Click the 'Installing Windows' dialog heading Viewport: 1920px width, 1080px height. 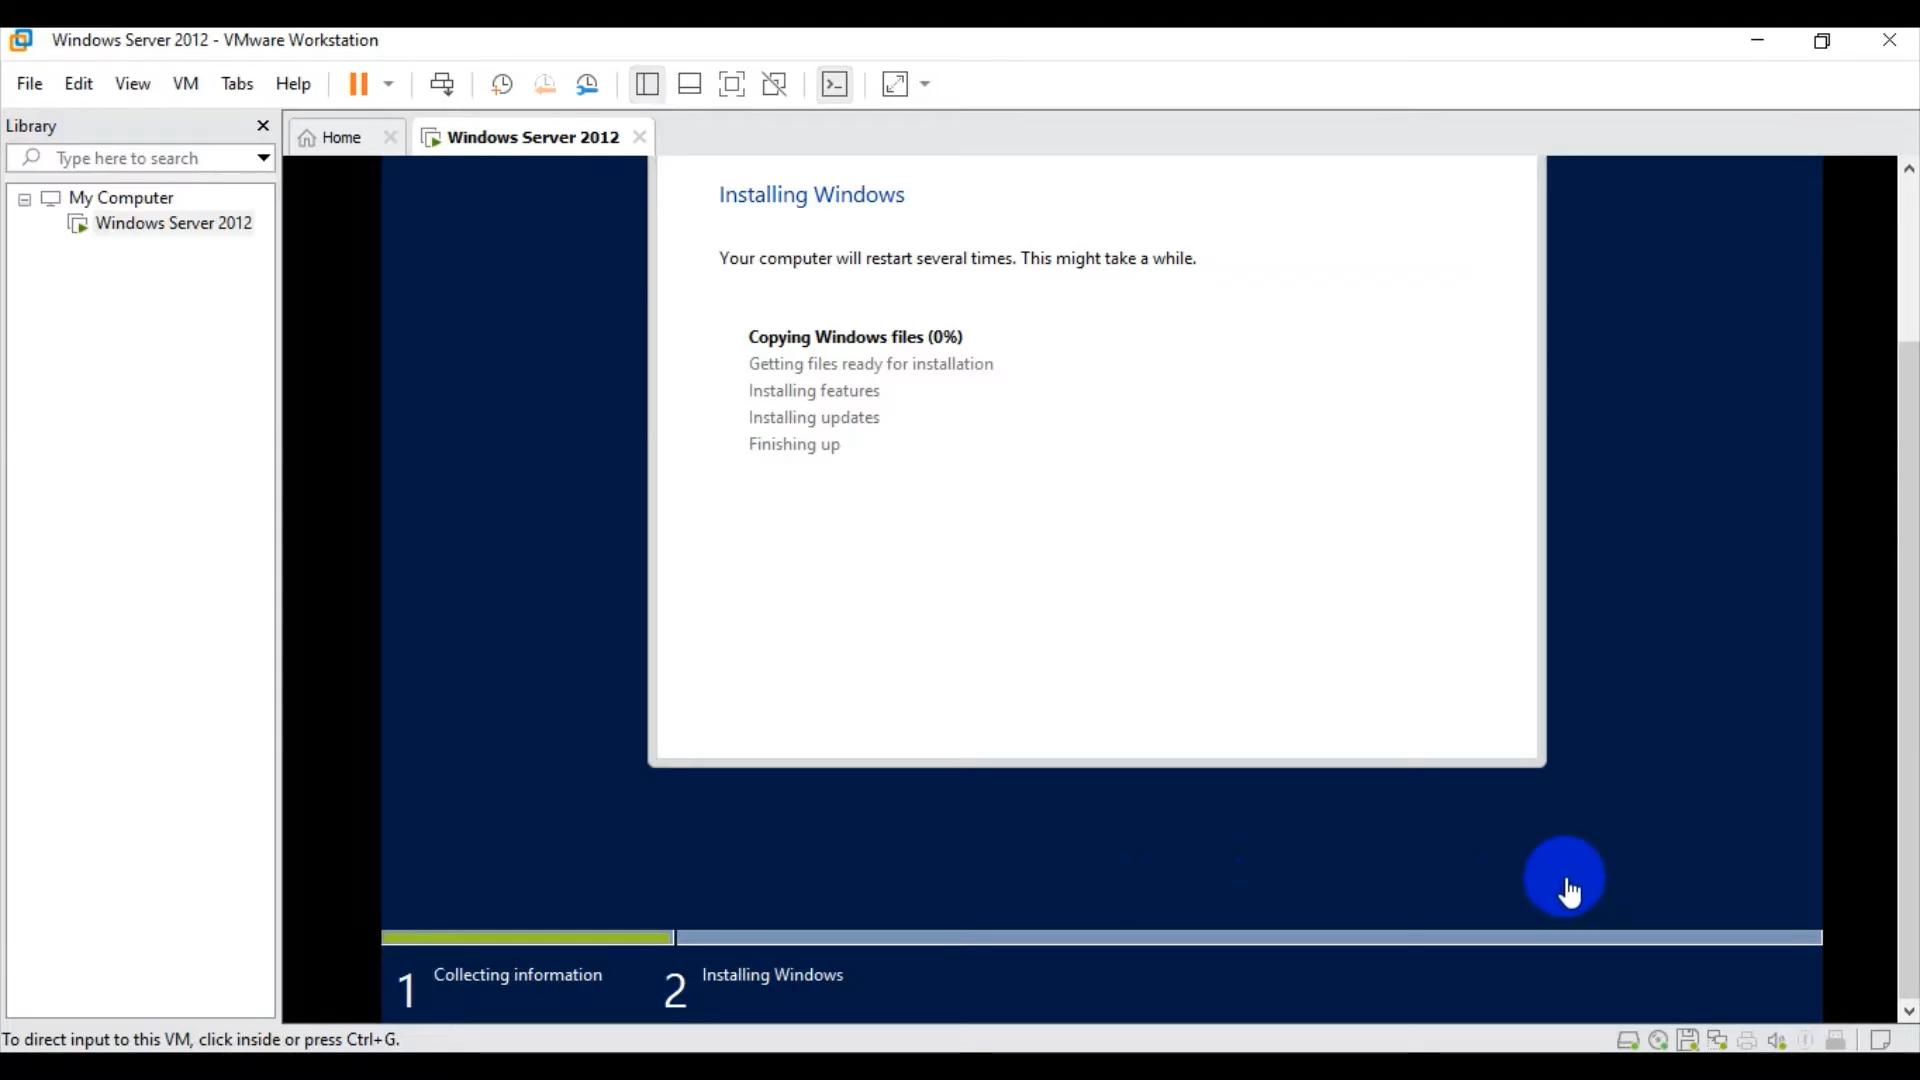point(812,195)
